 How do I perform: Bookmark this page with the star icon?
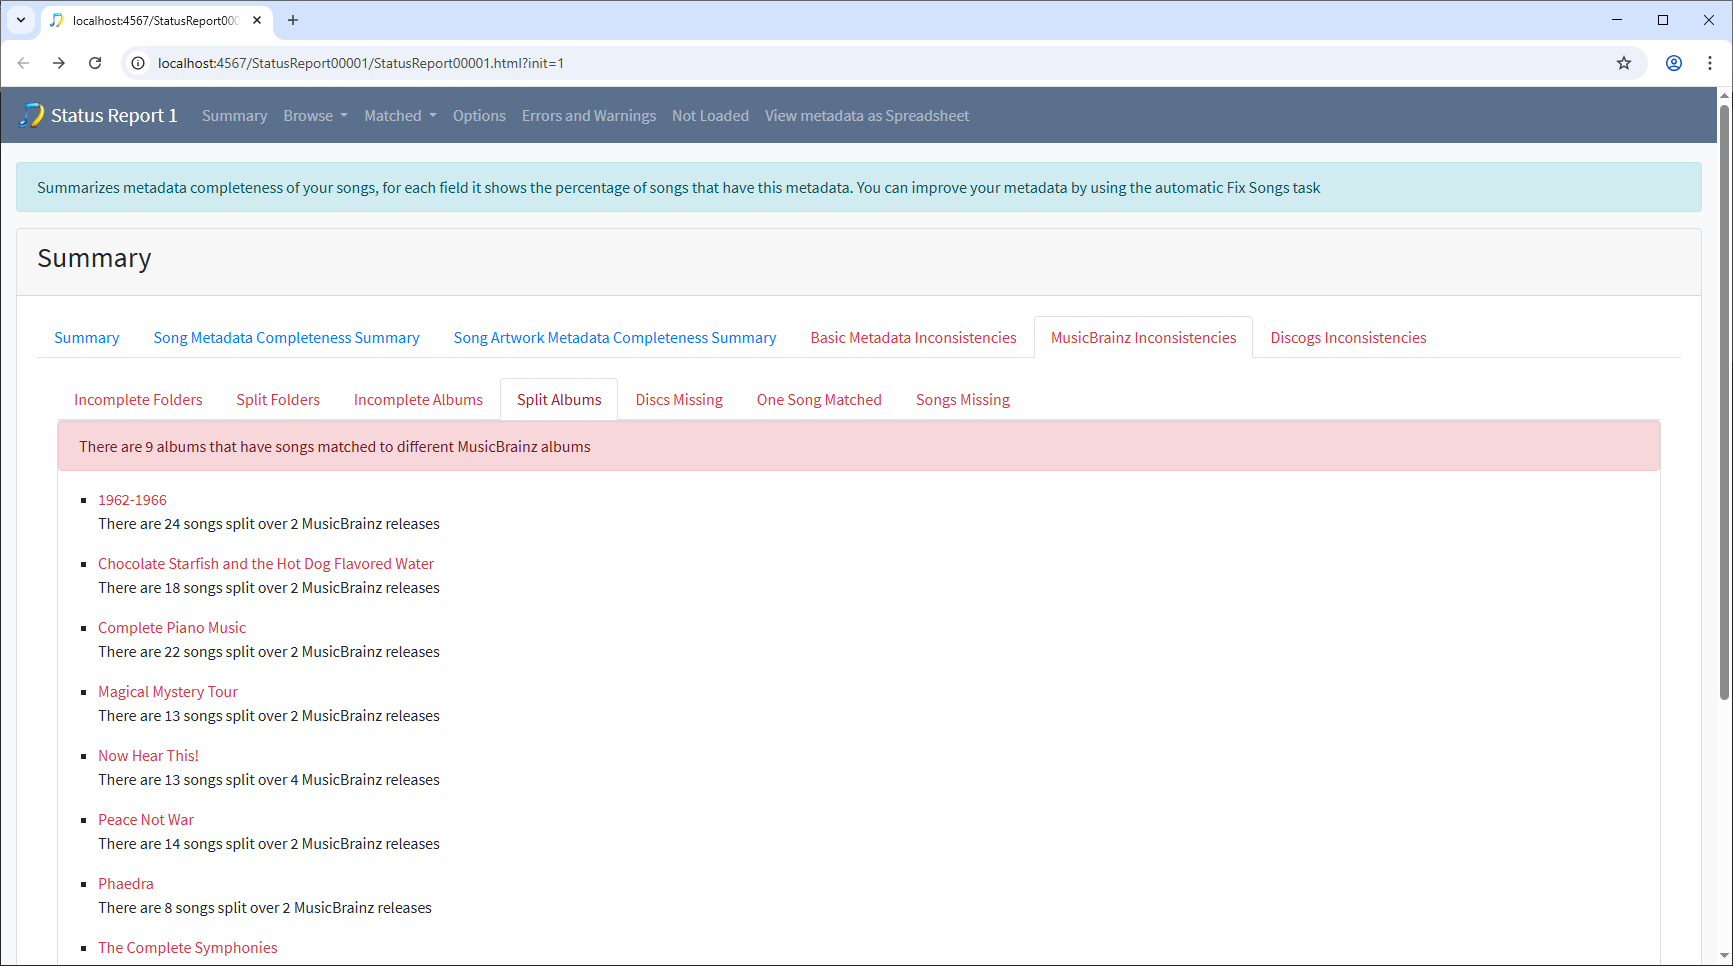tap(1624, 63)
